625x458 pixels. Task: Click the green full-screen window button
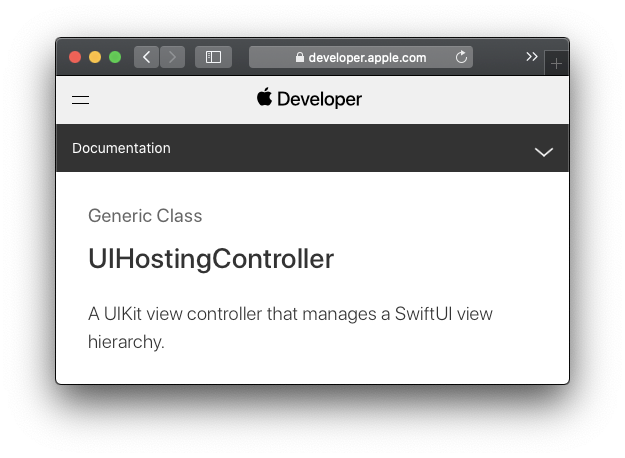pos(115,57)
